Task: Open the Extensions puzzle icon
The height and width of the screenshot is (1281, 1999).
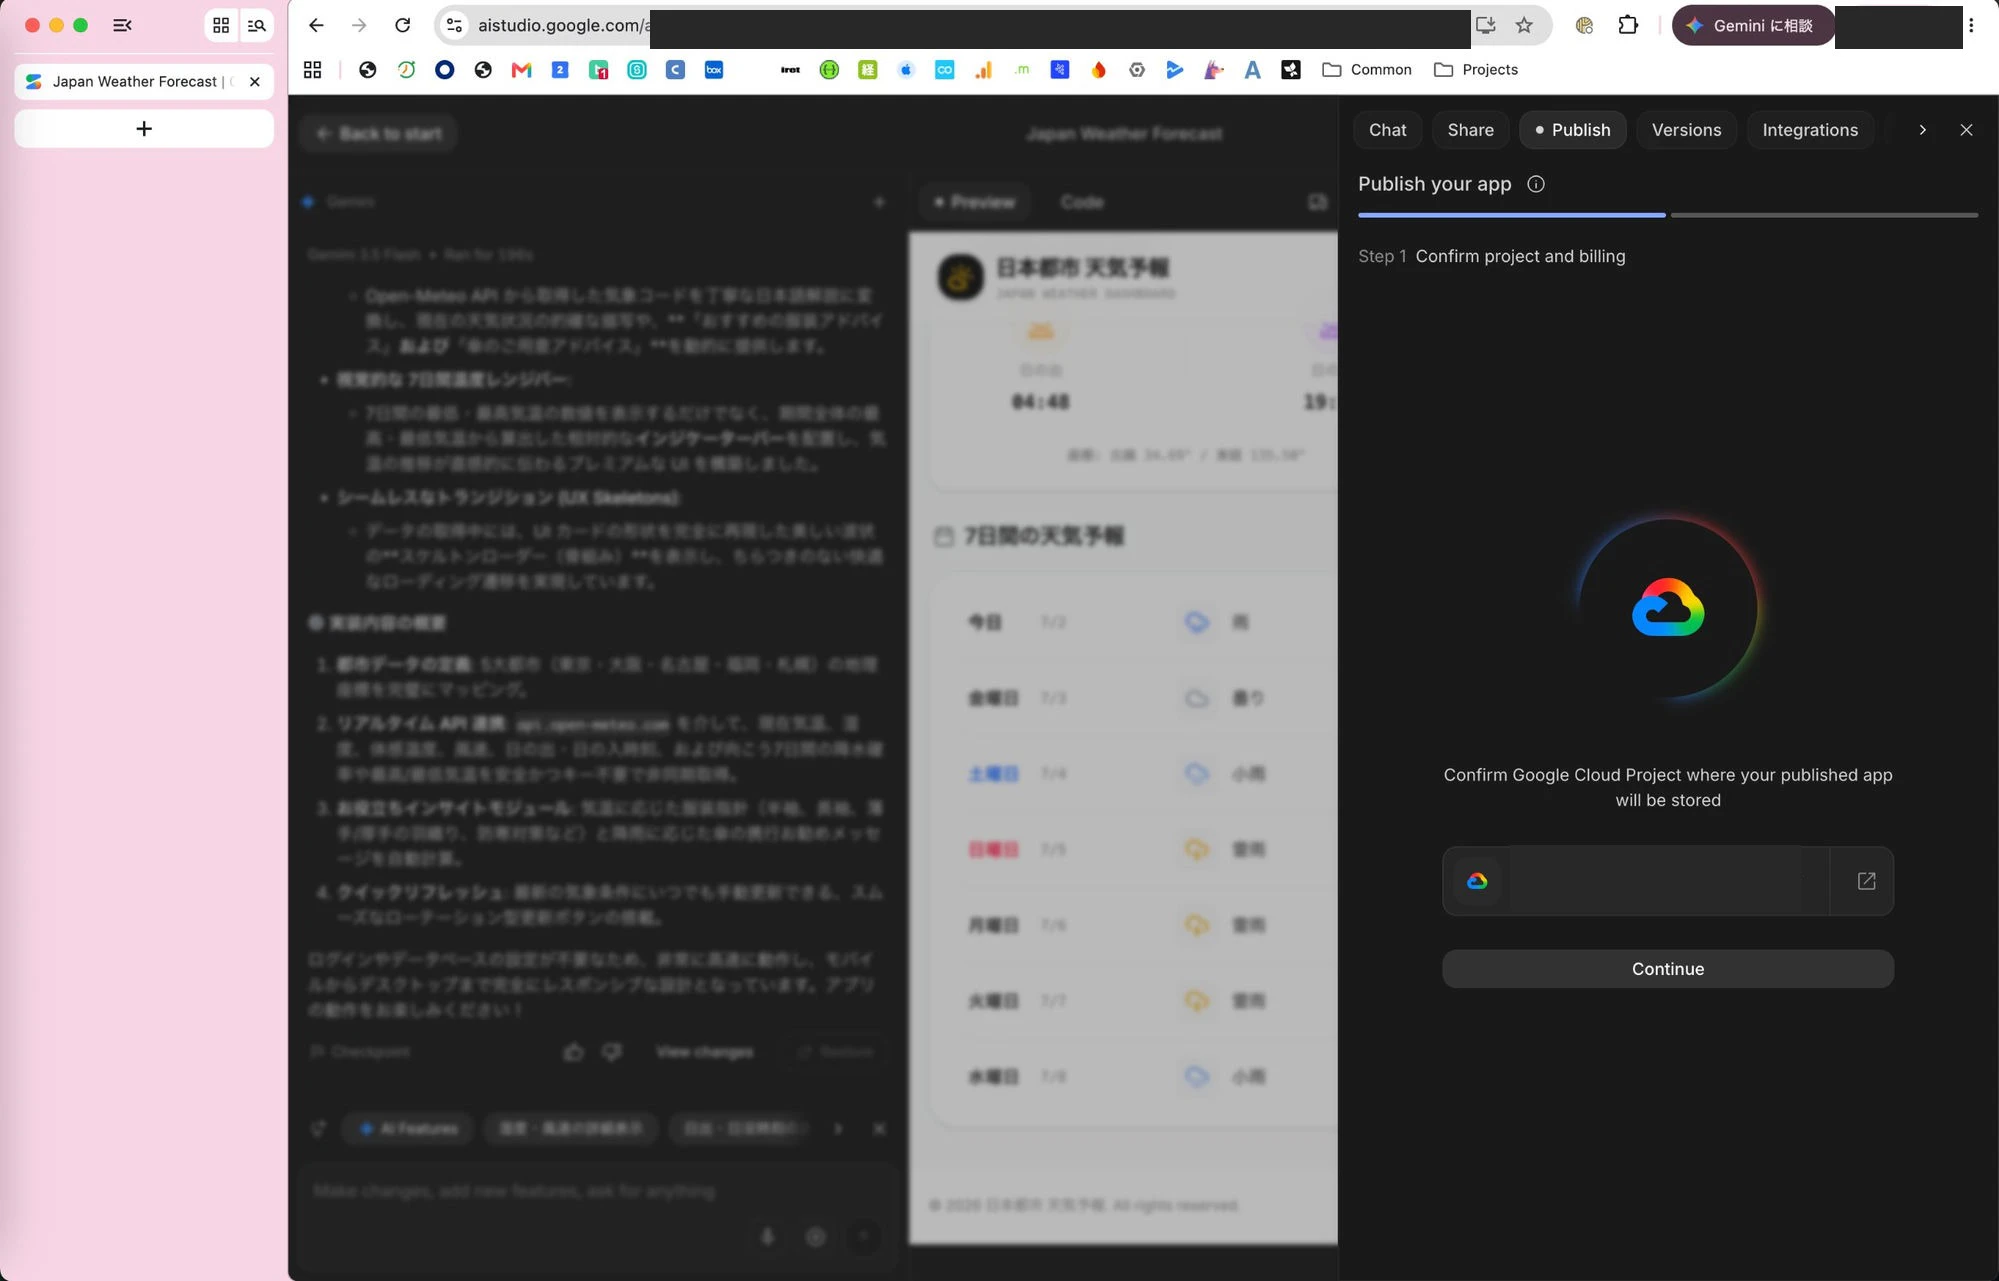Action: (1628, 25)
